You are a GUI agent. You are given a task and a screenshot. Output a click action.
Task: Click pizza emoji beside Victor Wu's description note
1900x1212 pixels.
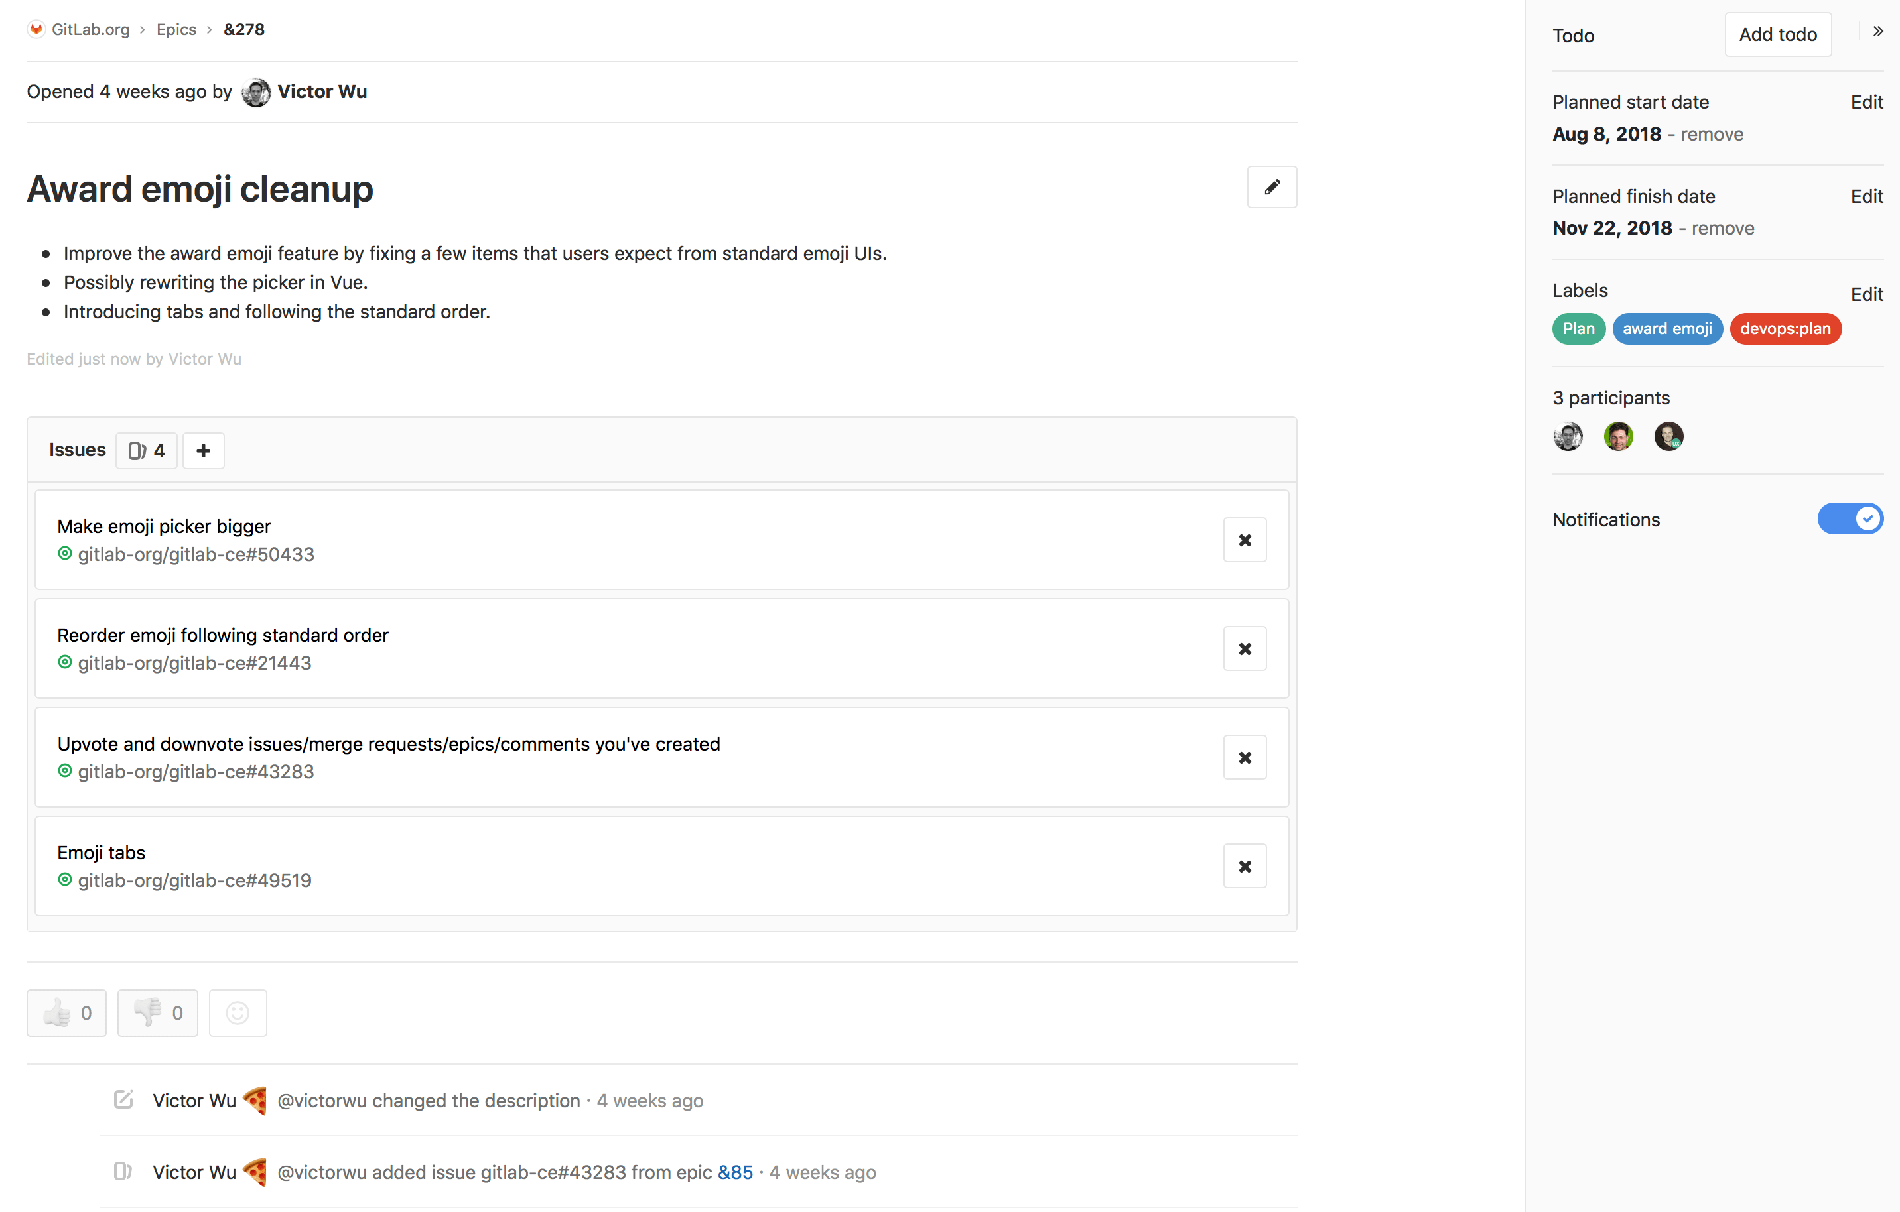pyautogui.click(x=255, y=1100)
